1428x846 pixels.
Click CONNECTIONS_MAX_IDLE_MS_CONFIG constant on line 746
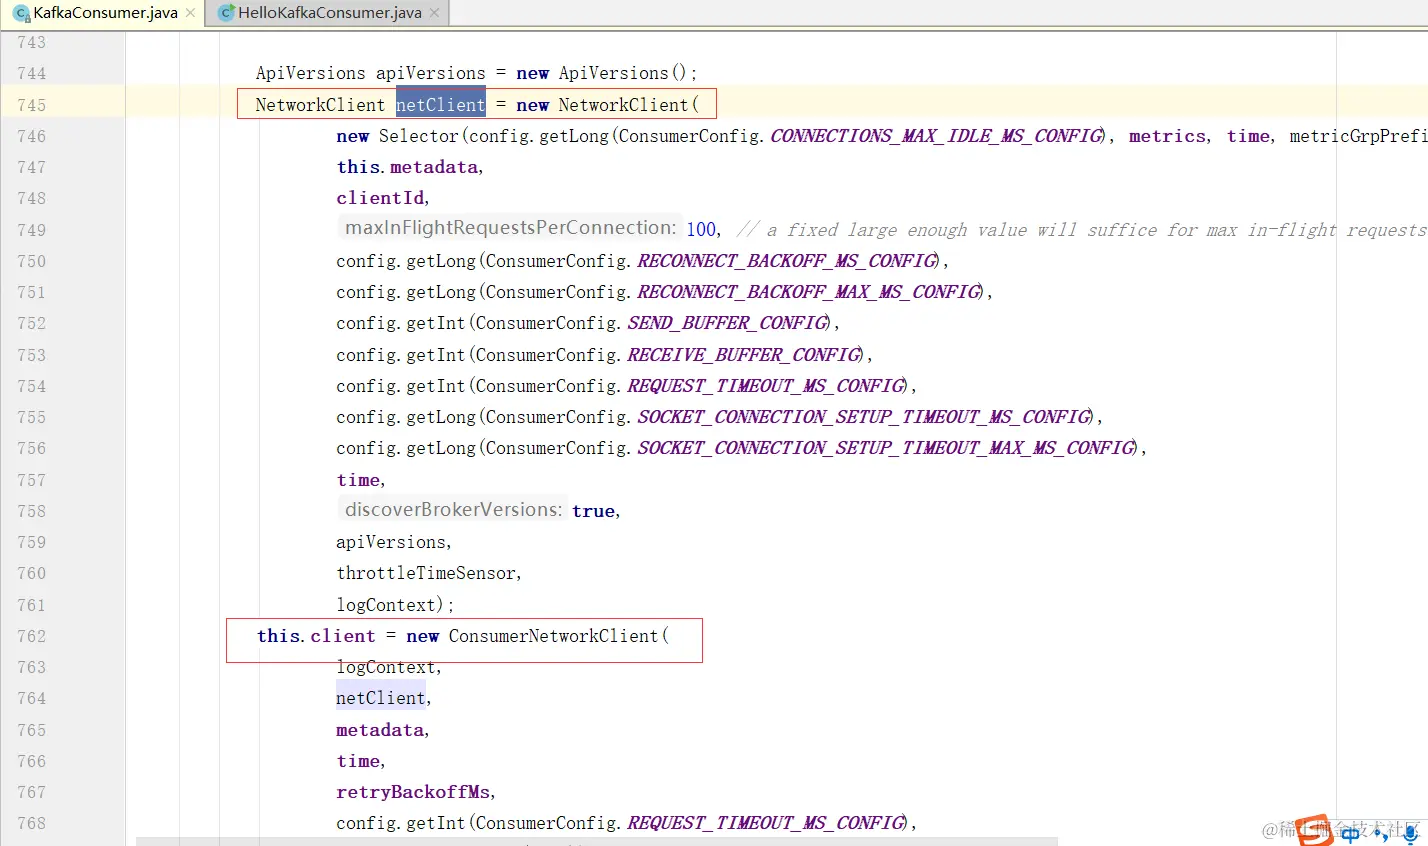[935, 136]
